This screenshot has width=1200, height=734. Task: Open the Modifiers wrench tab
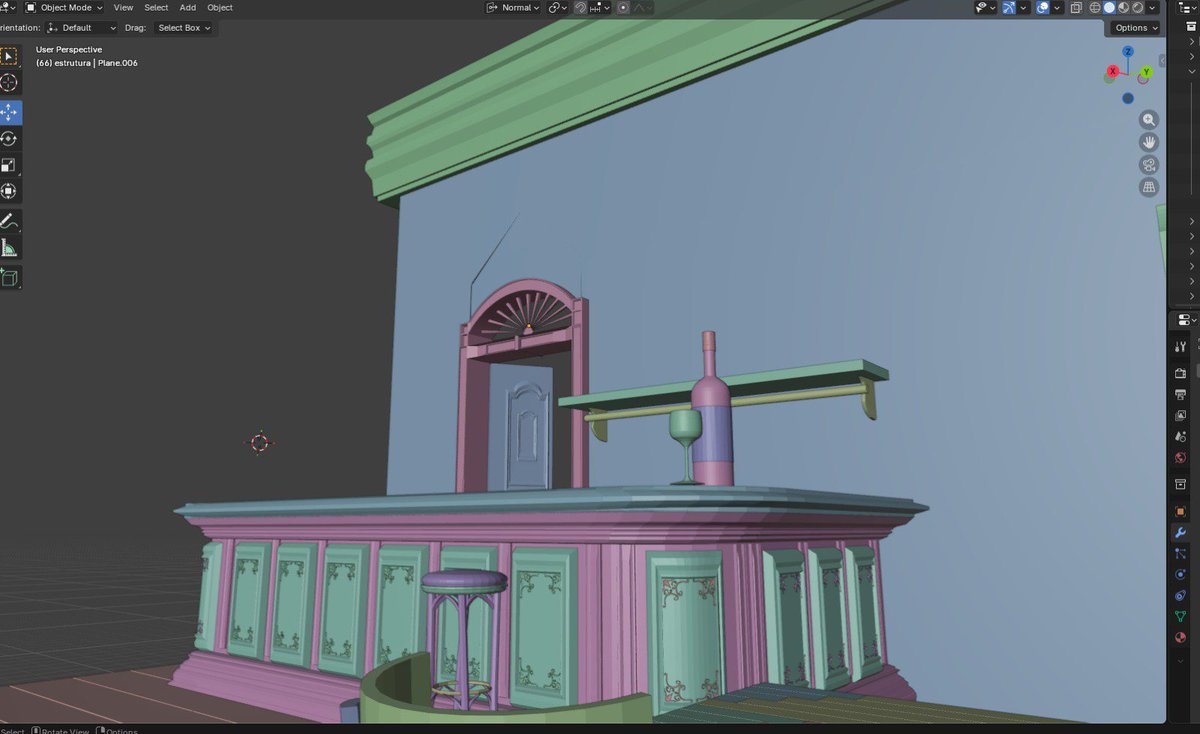point(1181,533)
